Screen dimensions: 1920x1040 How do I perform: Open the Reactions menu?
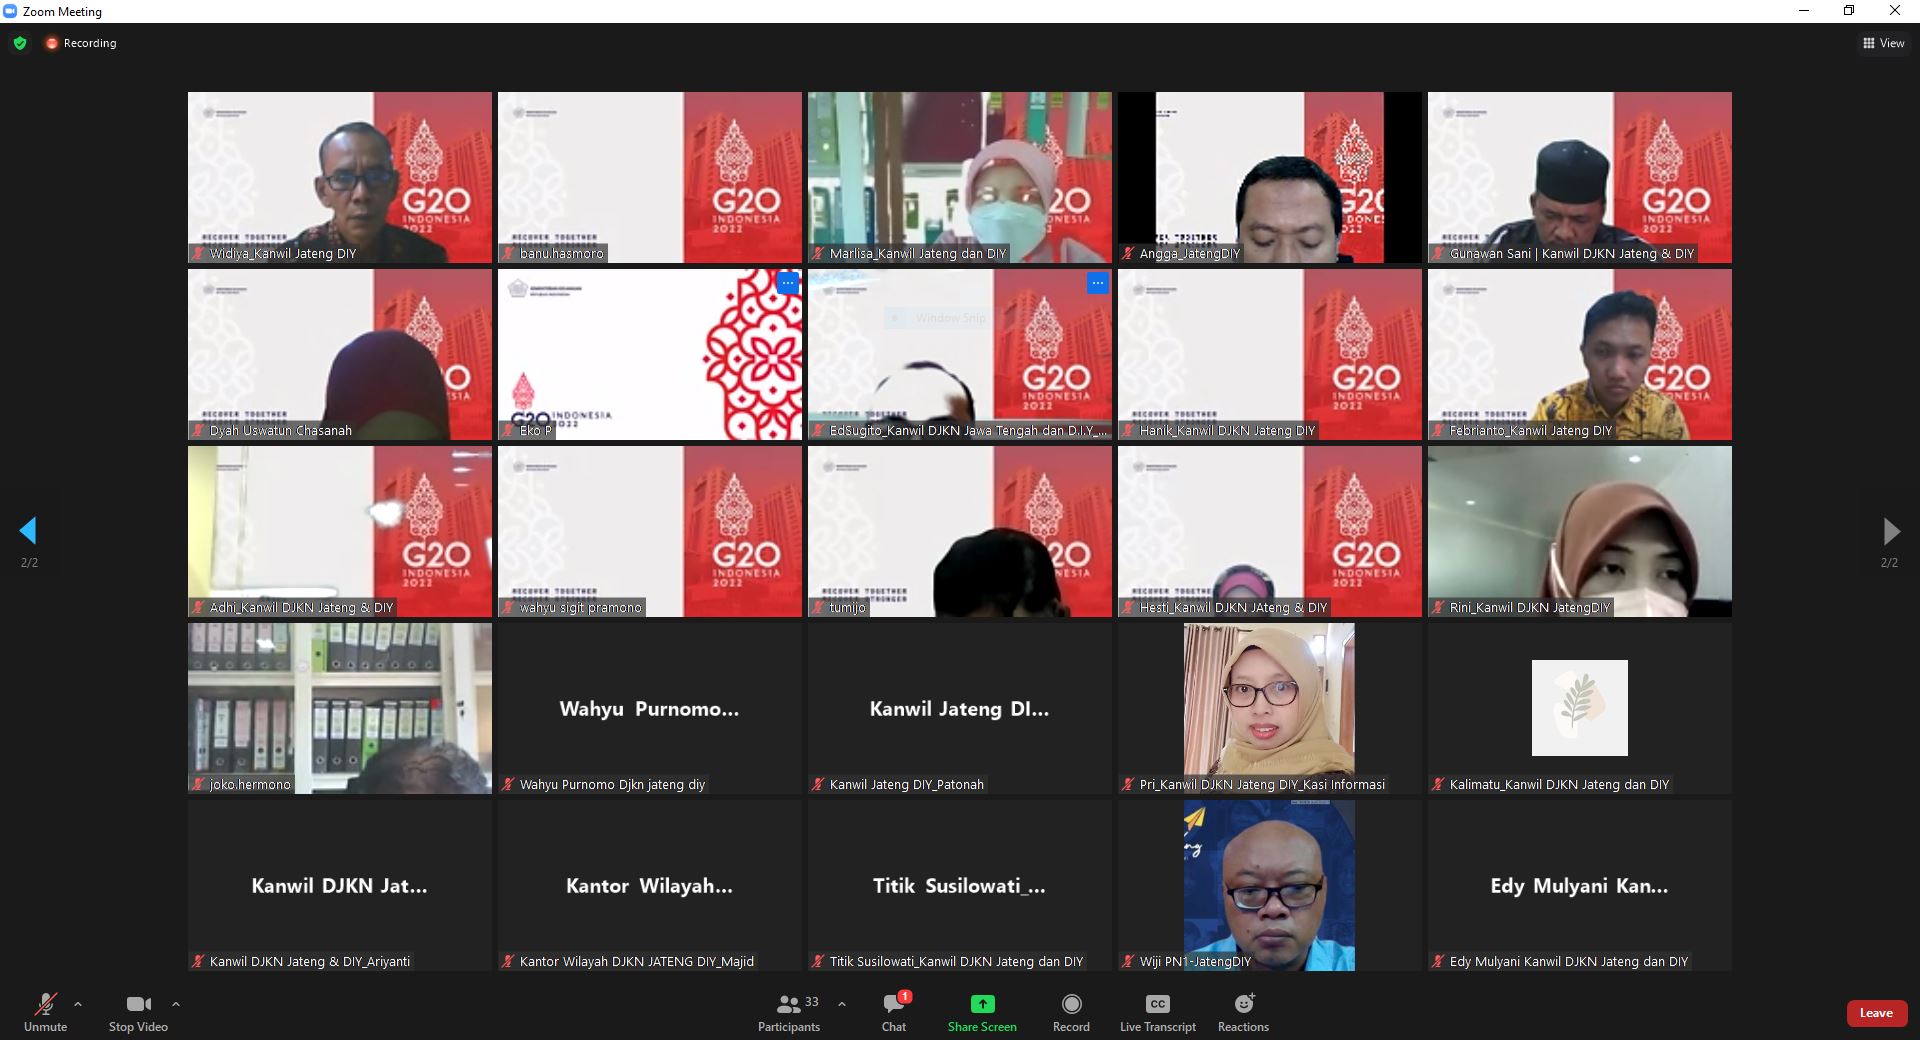coord(1243,1004)
